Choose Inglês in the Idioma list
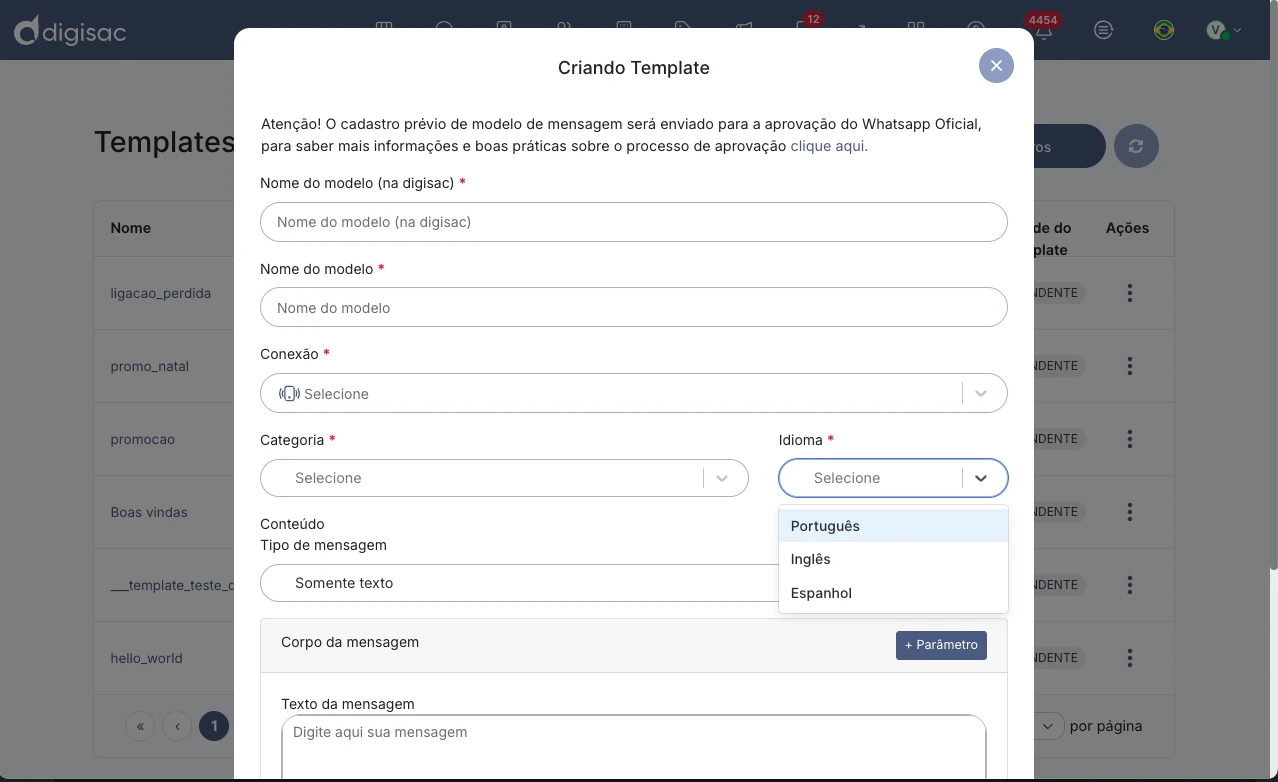Image resolution: width=1278 pixels, height=782 pixels. [893, 559]
